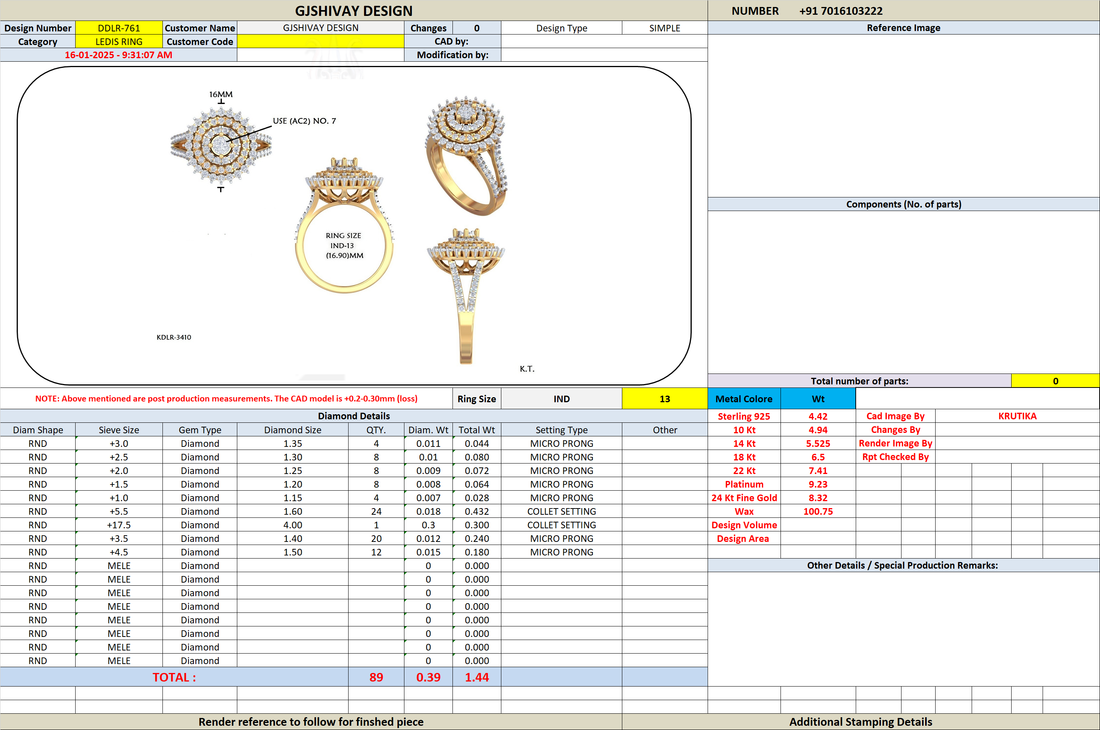Click the Render Image By label
1100x730 pixels.
pos(895,443)
